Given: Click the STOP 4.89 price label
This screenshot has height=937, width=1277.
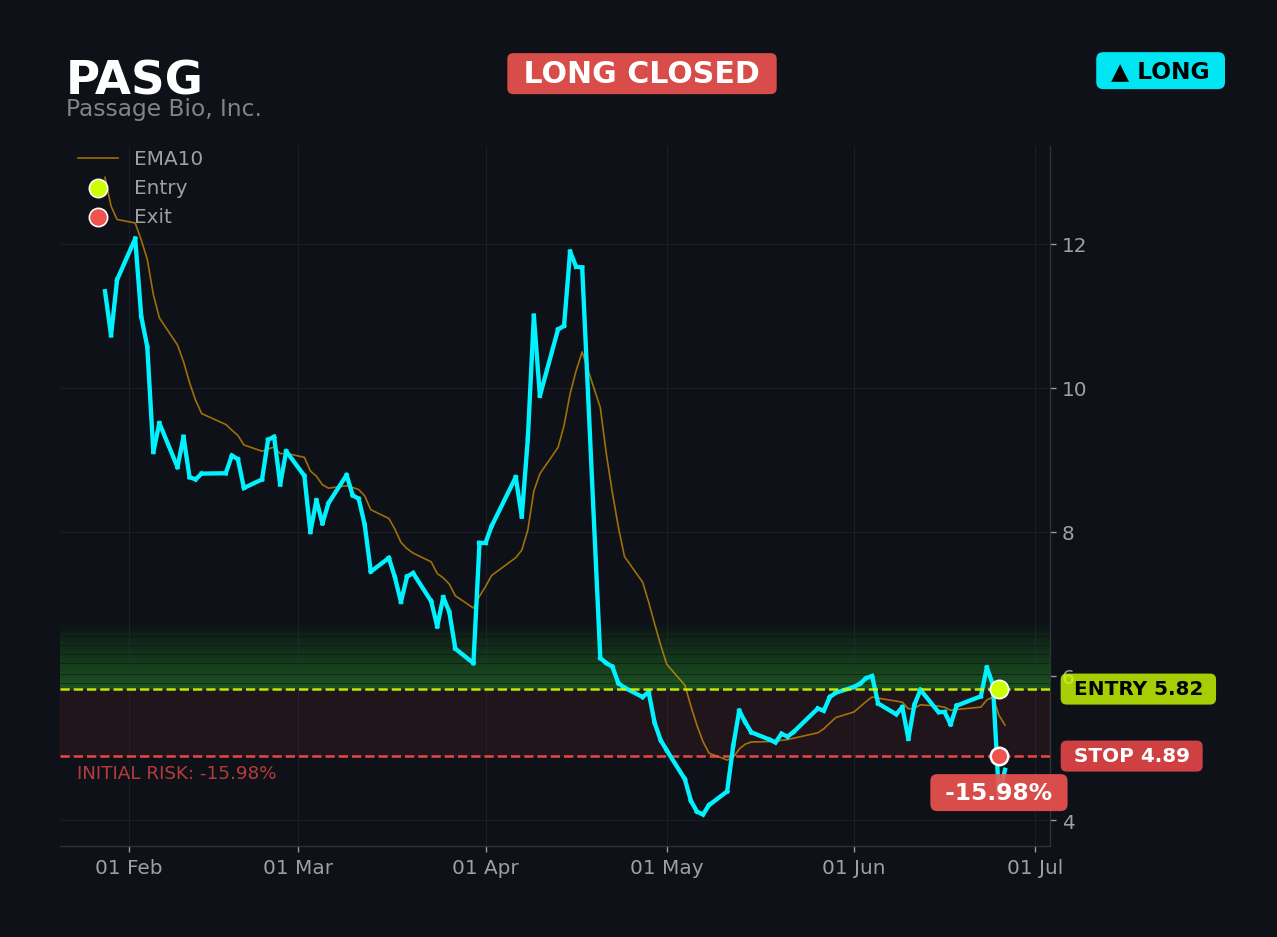Looking at the screenshot, I should coord(1131,756).
